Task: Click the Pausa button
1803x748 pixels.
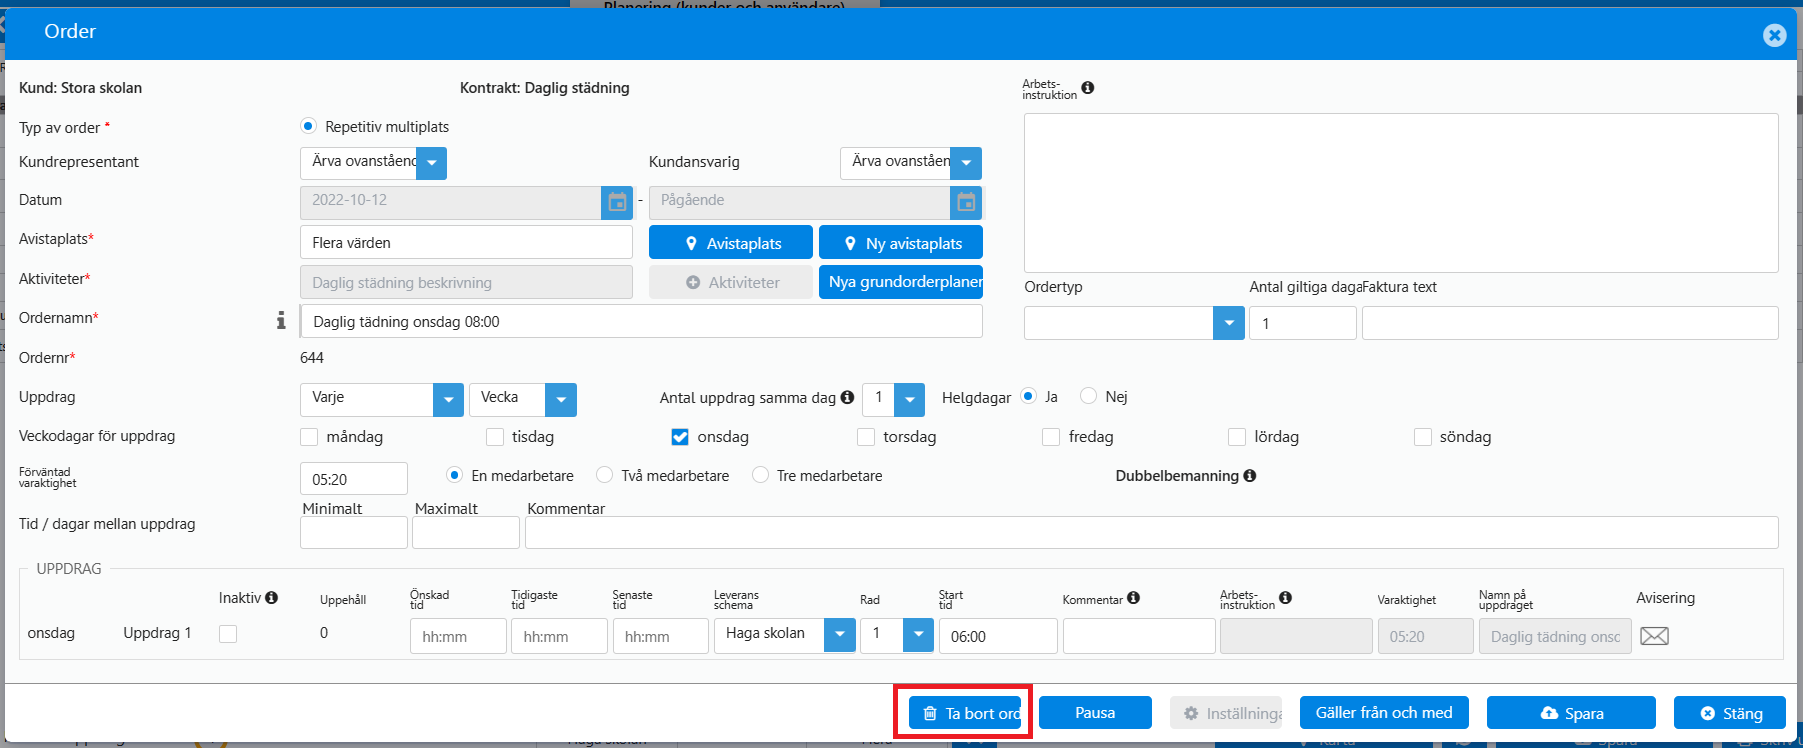Action: (1095, 713)
